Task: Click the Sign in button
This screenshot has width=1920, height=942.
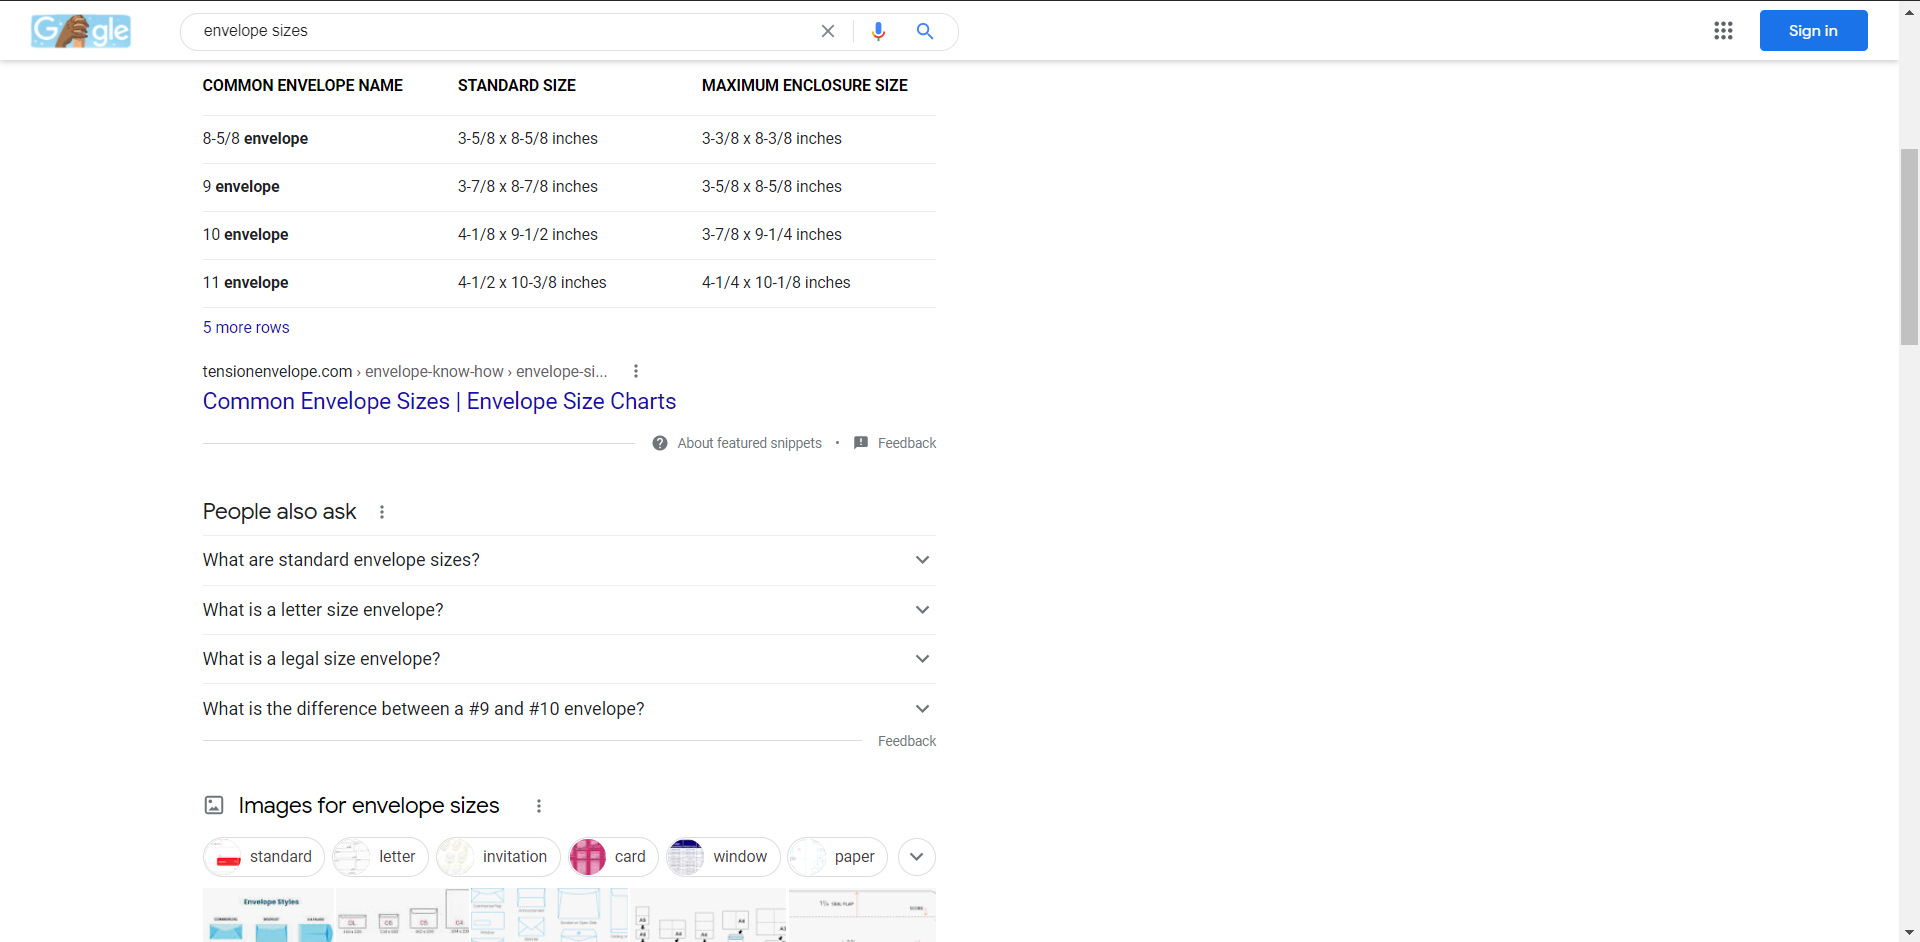Action: 1813,30
